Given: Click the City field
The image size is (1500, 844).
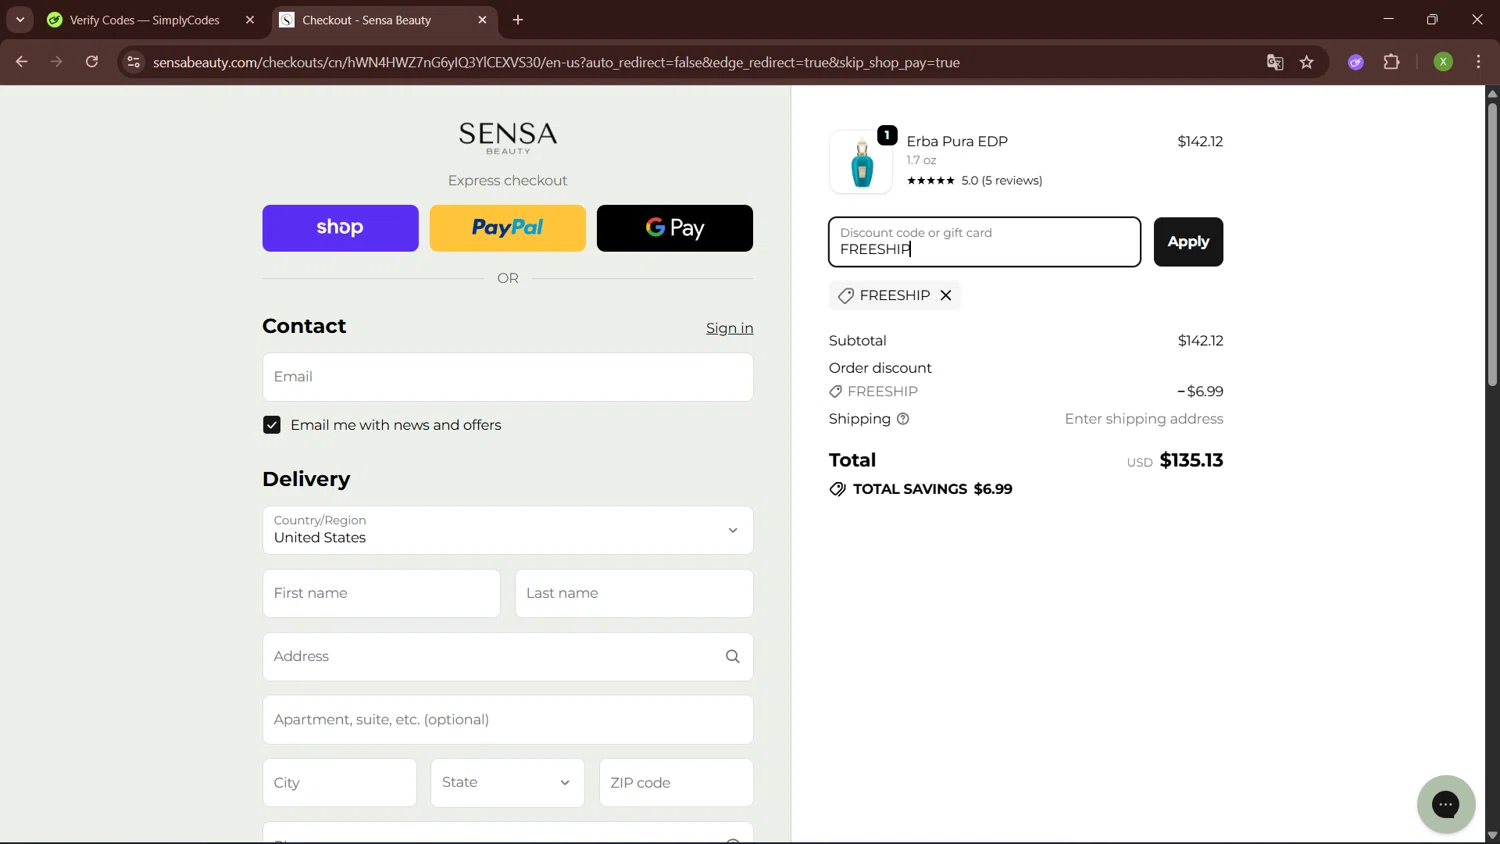Looking at the screenshot, I should click(339, 783).
